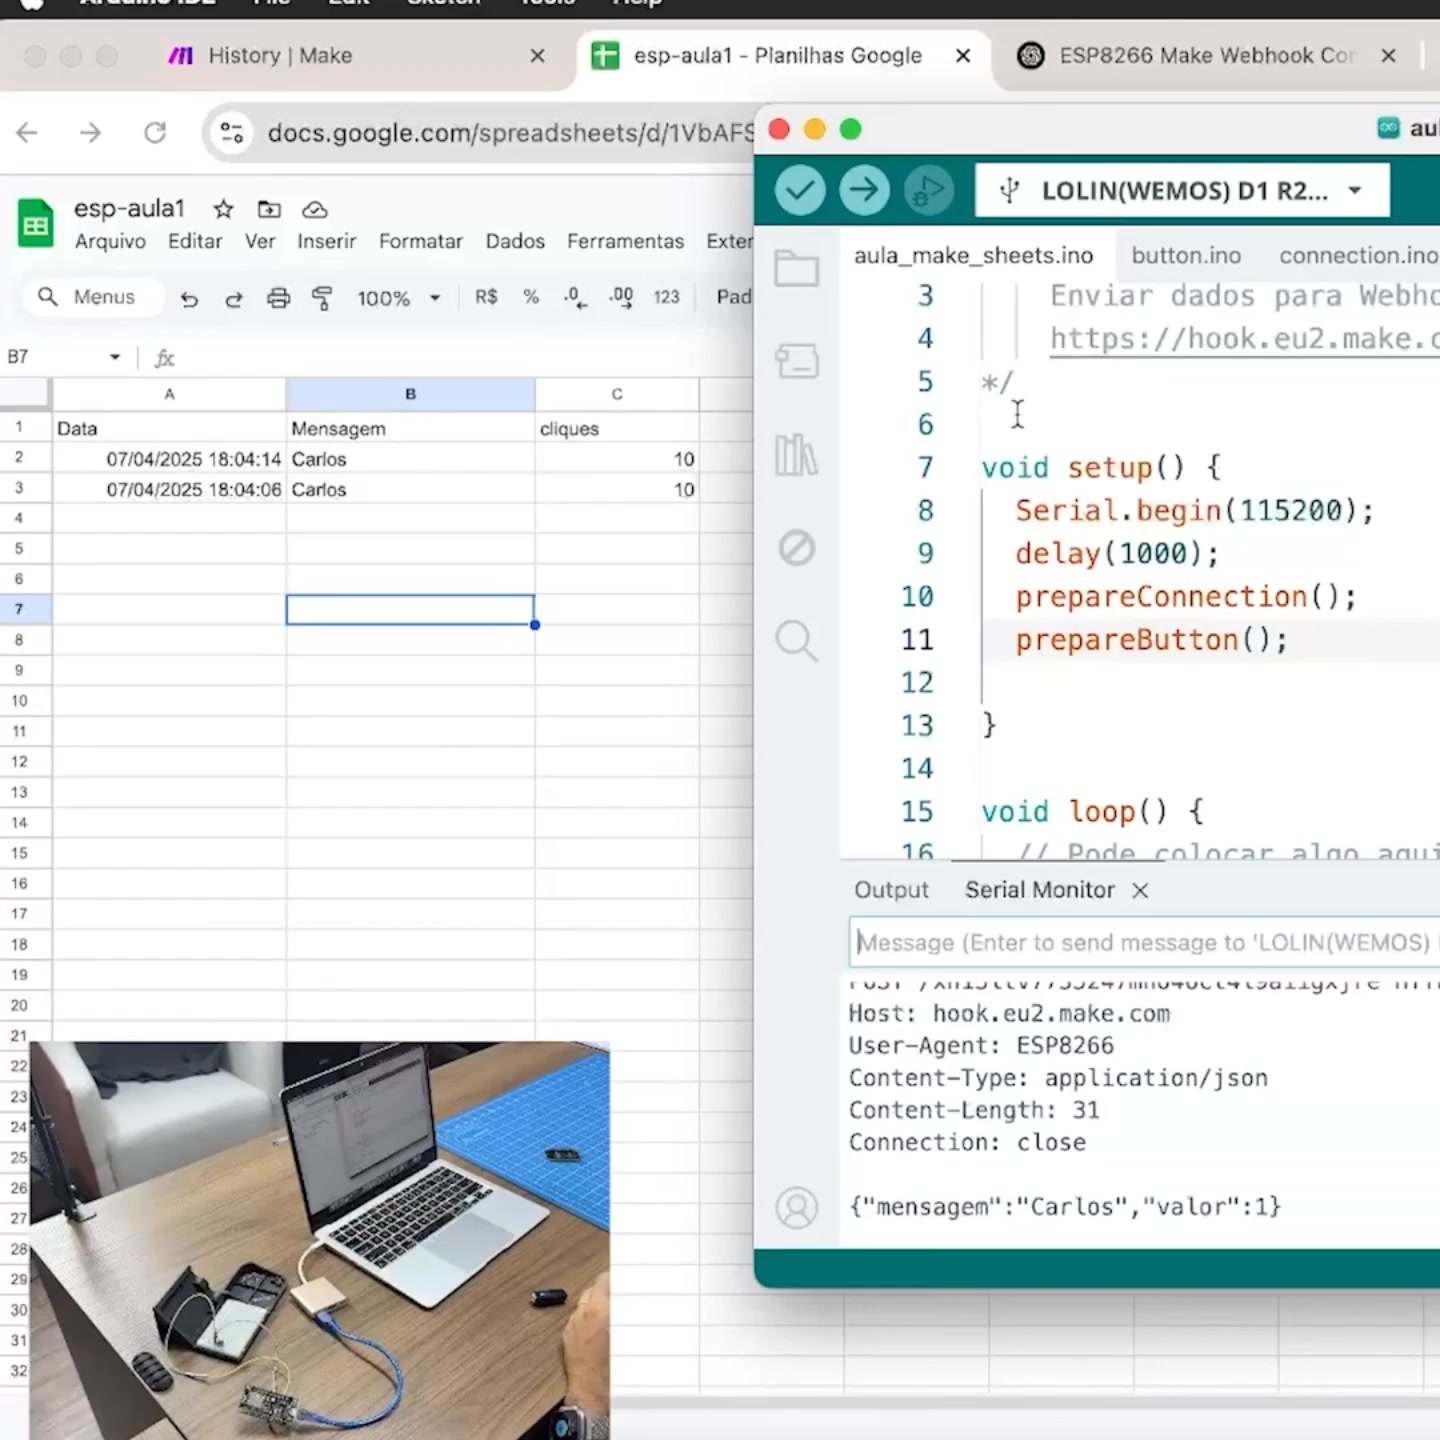Select column B header in spreadsheet
1440x1440 pixels.
click(x=410, y=394)
